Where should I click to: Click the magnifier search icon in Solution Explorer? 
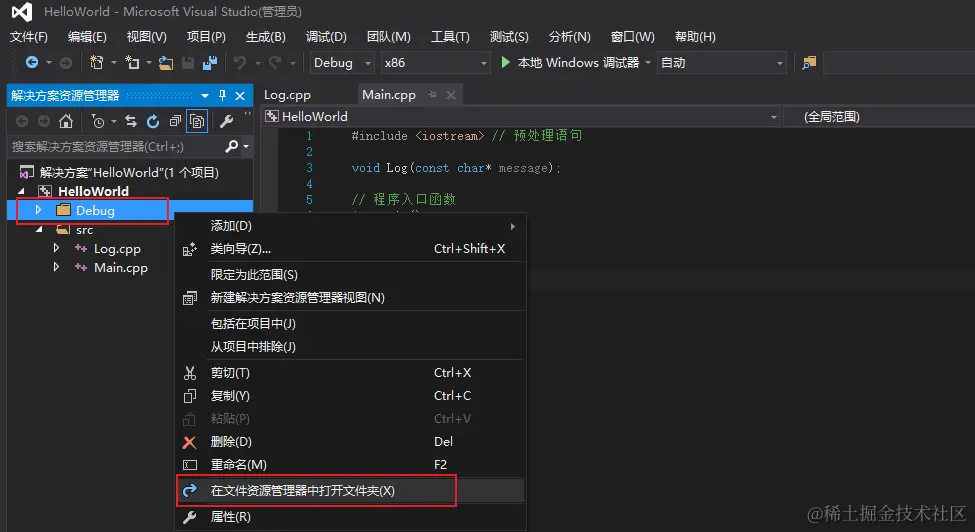pos(231,147)
